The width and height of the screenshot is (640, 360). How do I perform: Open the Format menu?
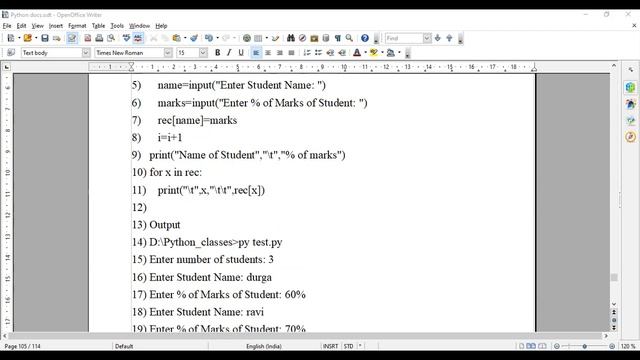pyautogui.click(x=77, y=26)
